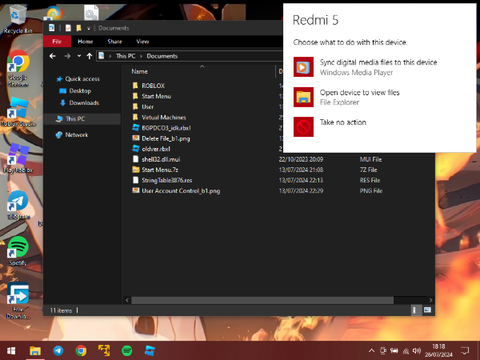Image resolution: width=480 pixels, height=360 pixels.
Task: Go forward using the Forward arrow
Action: pyautogui.click(x=67, y=56)
